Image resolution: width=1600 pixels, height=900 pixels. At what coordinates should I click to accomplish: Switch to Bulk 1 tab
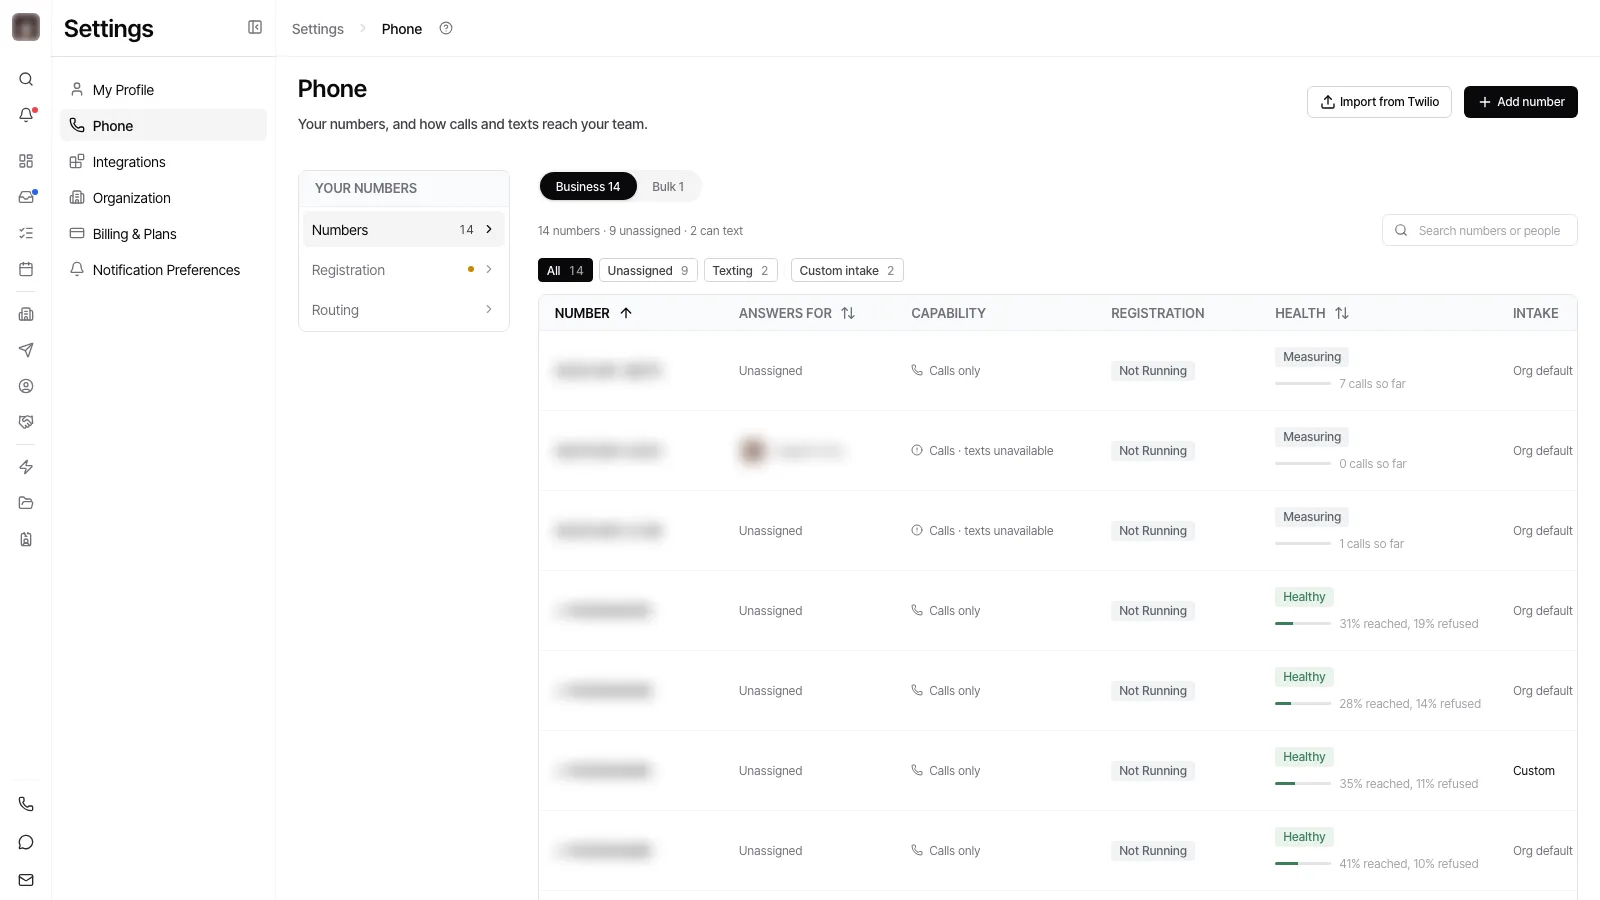[x=668, y=187]
